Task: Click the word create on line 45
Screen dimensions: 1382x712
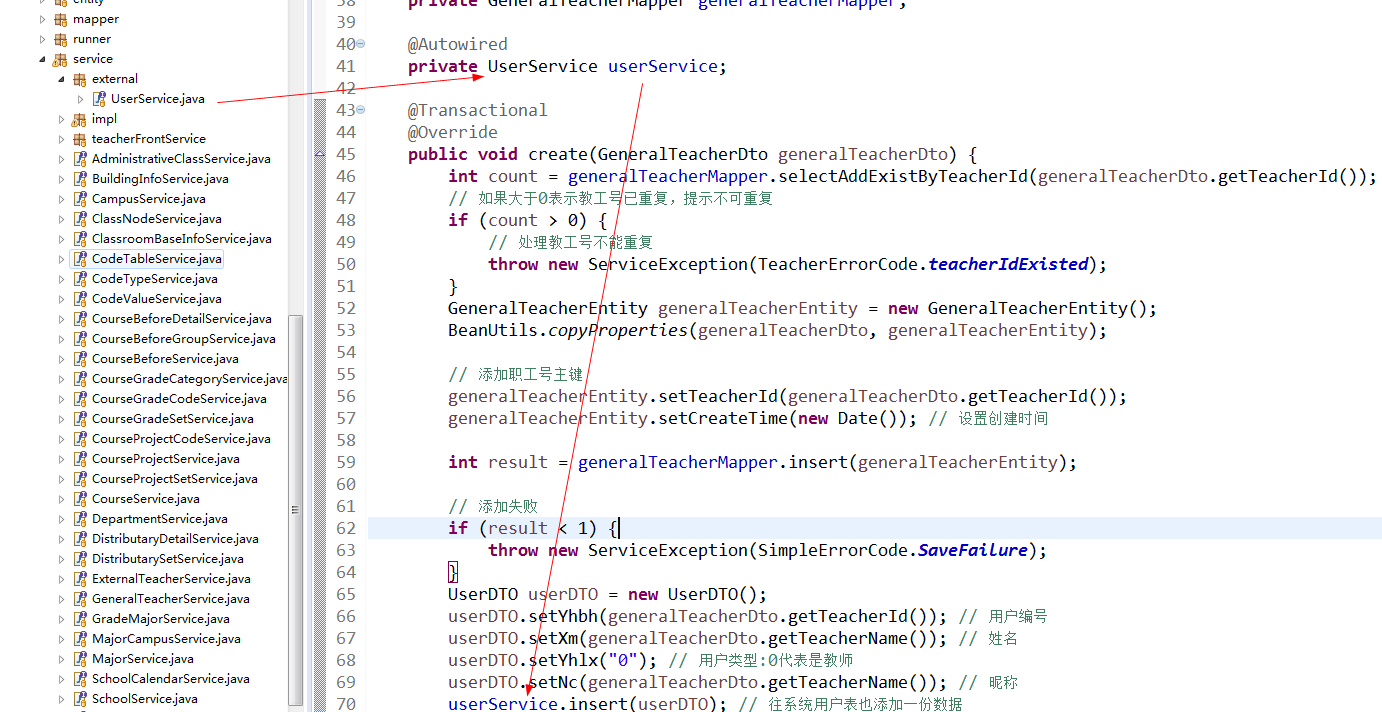Action: pos(558,154)
